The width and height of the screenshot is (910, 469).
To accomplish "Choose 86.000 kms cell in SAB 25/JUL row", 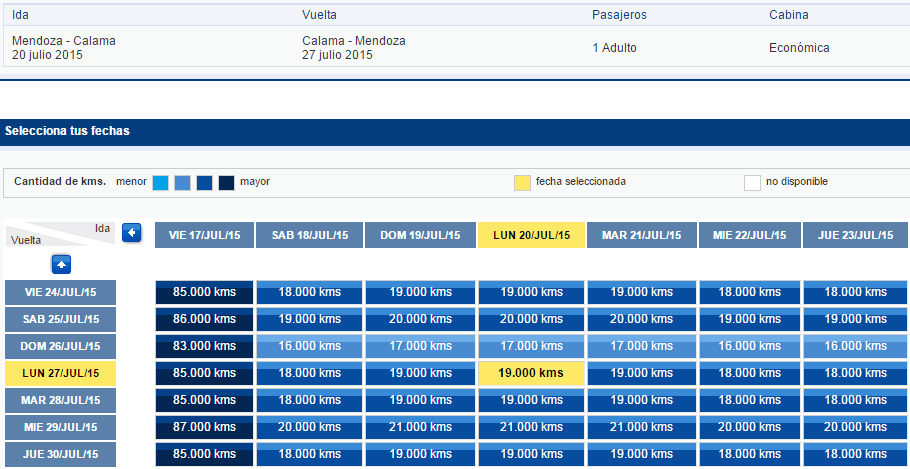I will click(204, 319).
